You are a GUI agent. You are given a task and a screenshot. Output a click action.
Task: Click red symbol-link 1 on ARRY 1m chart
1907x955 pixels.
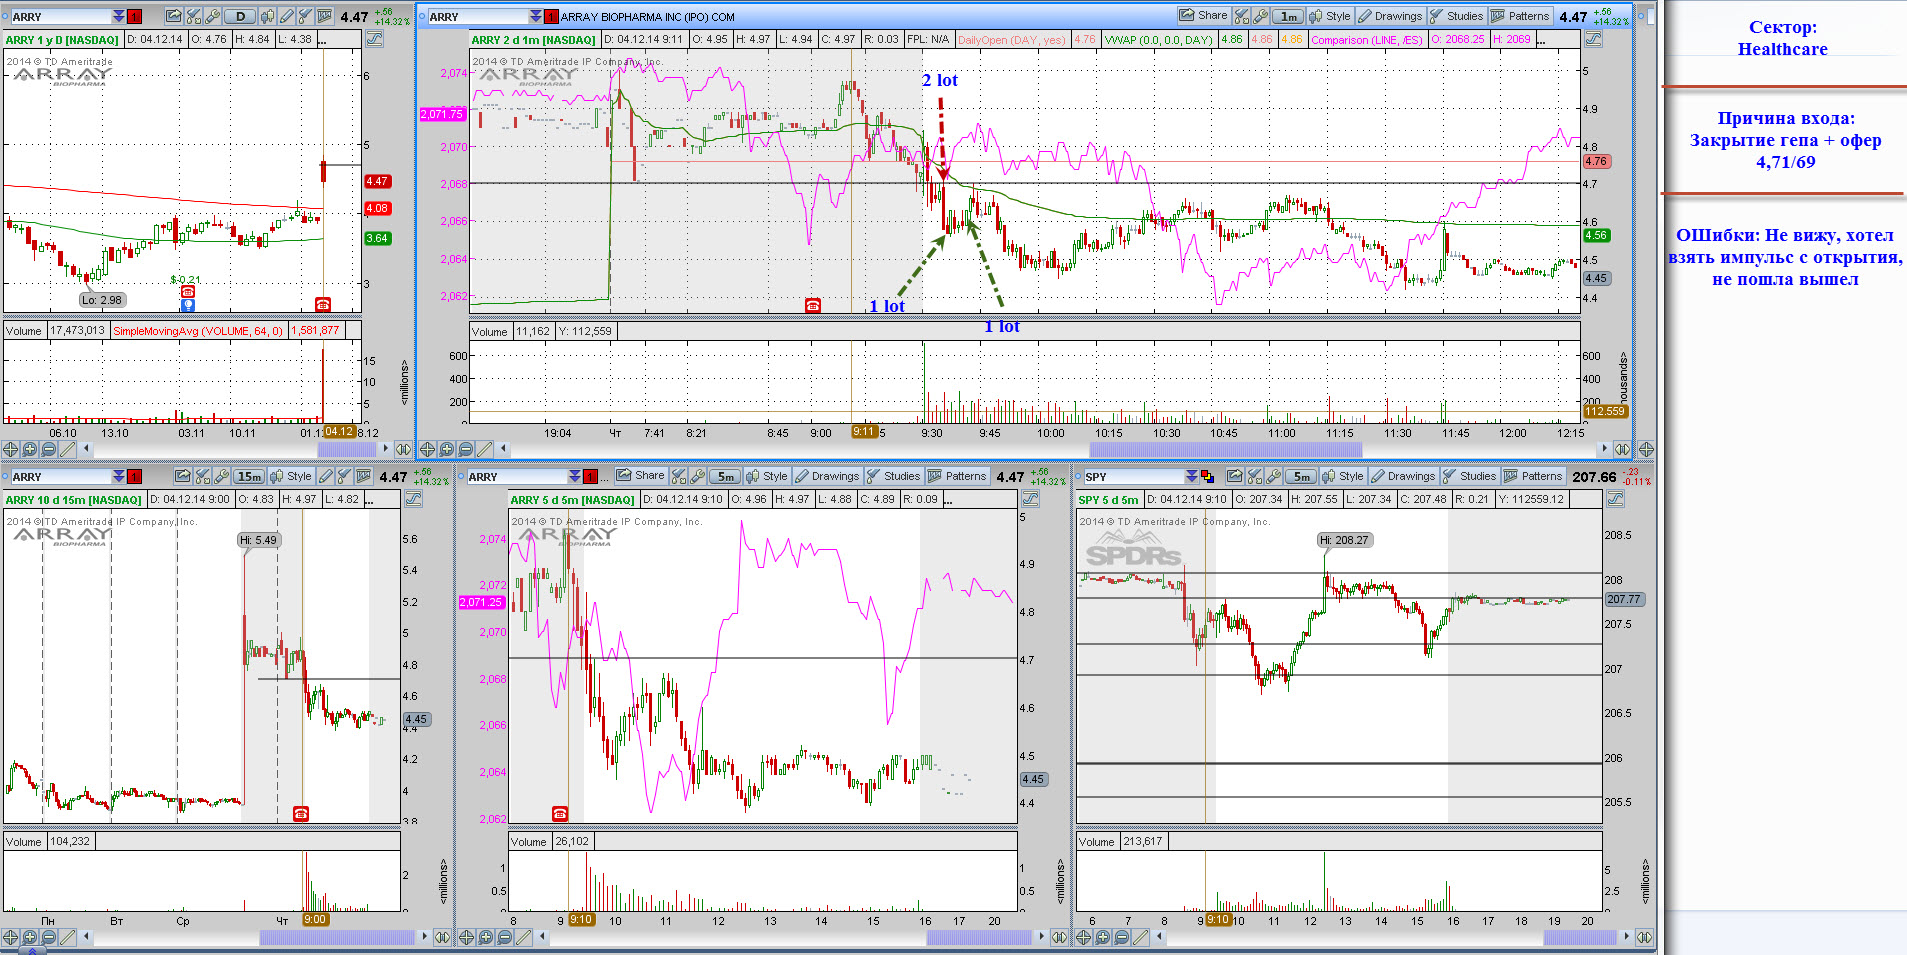click(550, 16)
